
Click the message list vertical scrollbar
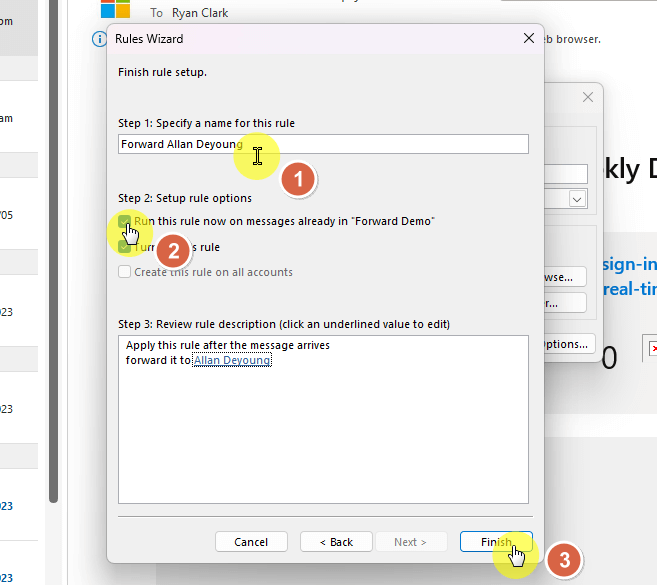[x=53, y=251]
